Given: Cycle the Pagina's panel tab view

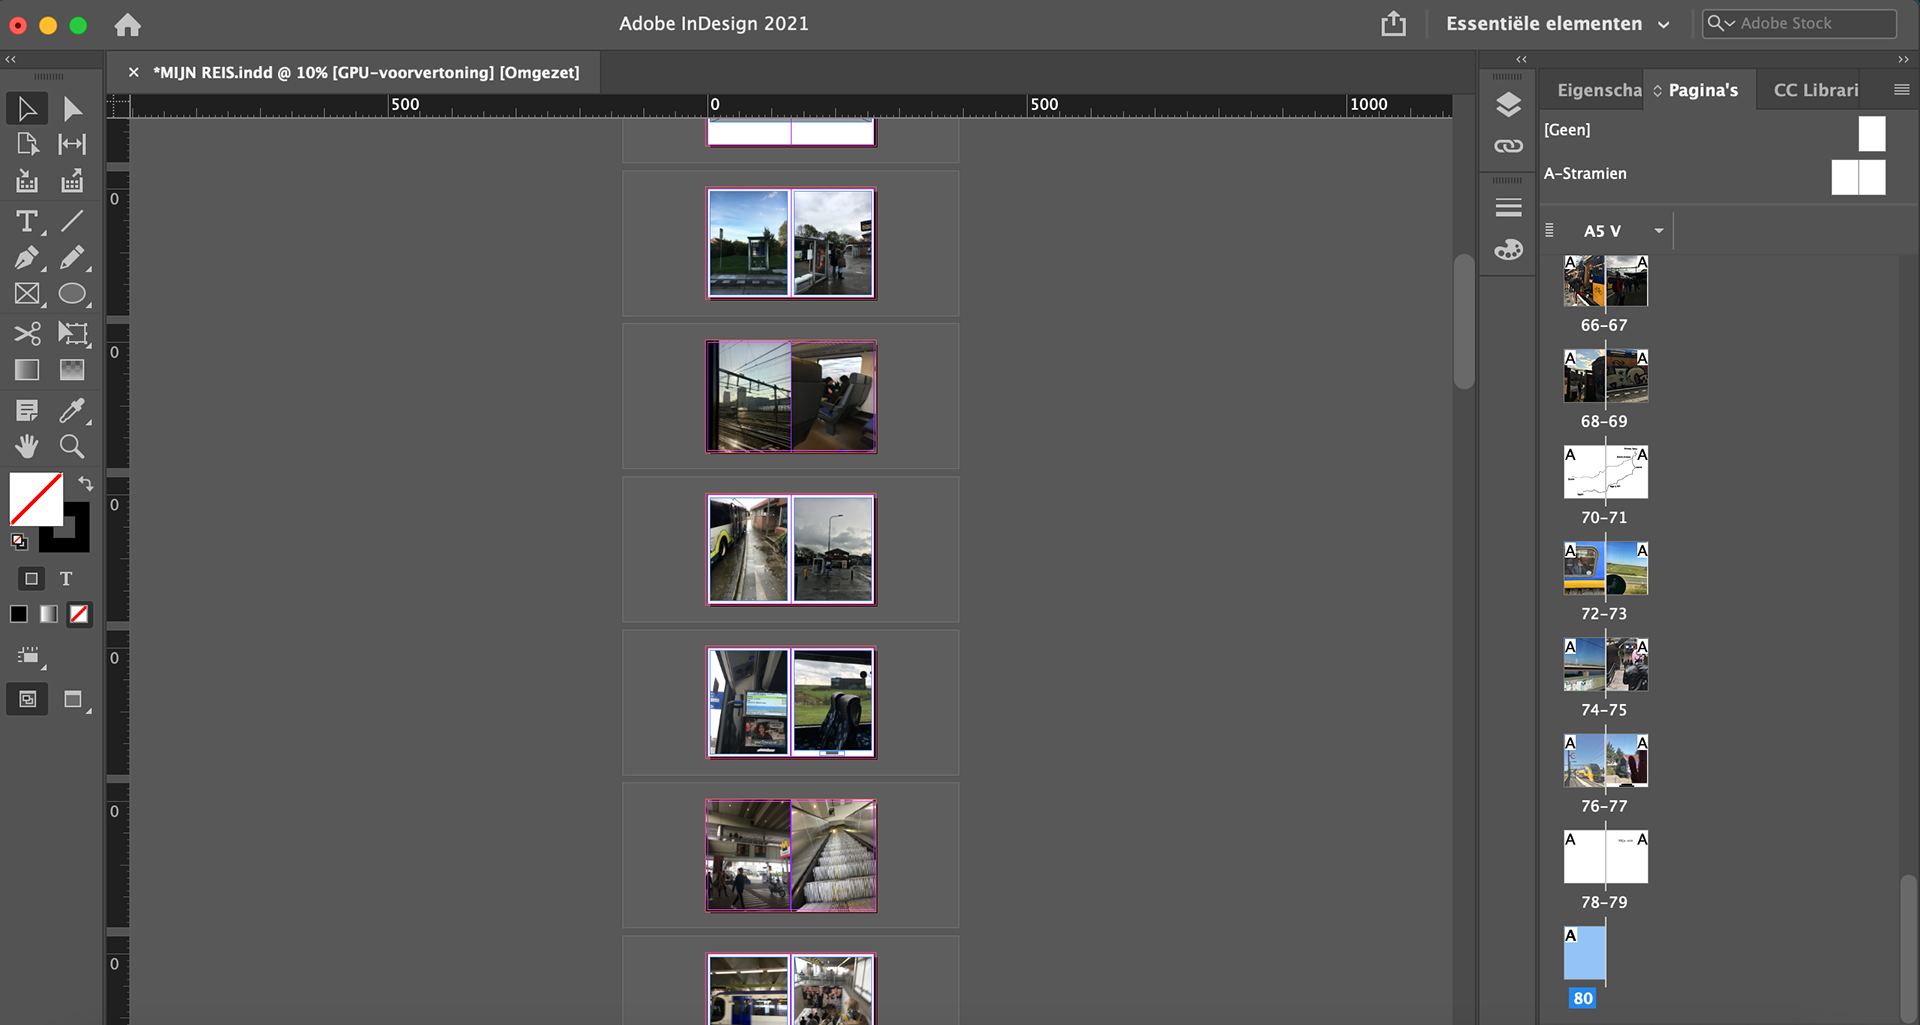Looking at the screenshot, I should click(1657, 91).
